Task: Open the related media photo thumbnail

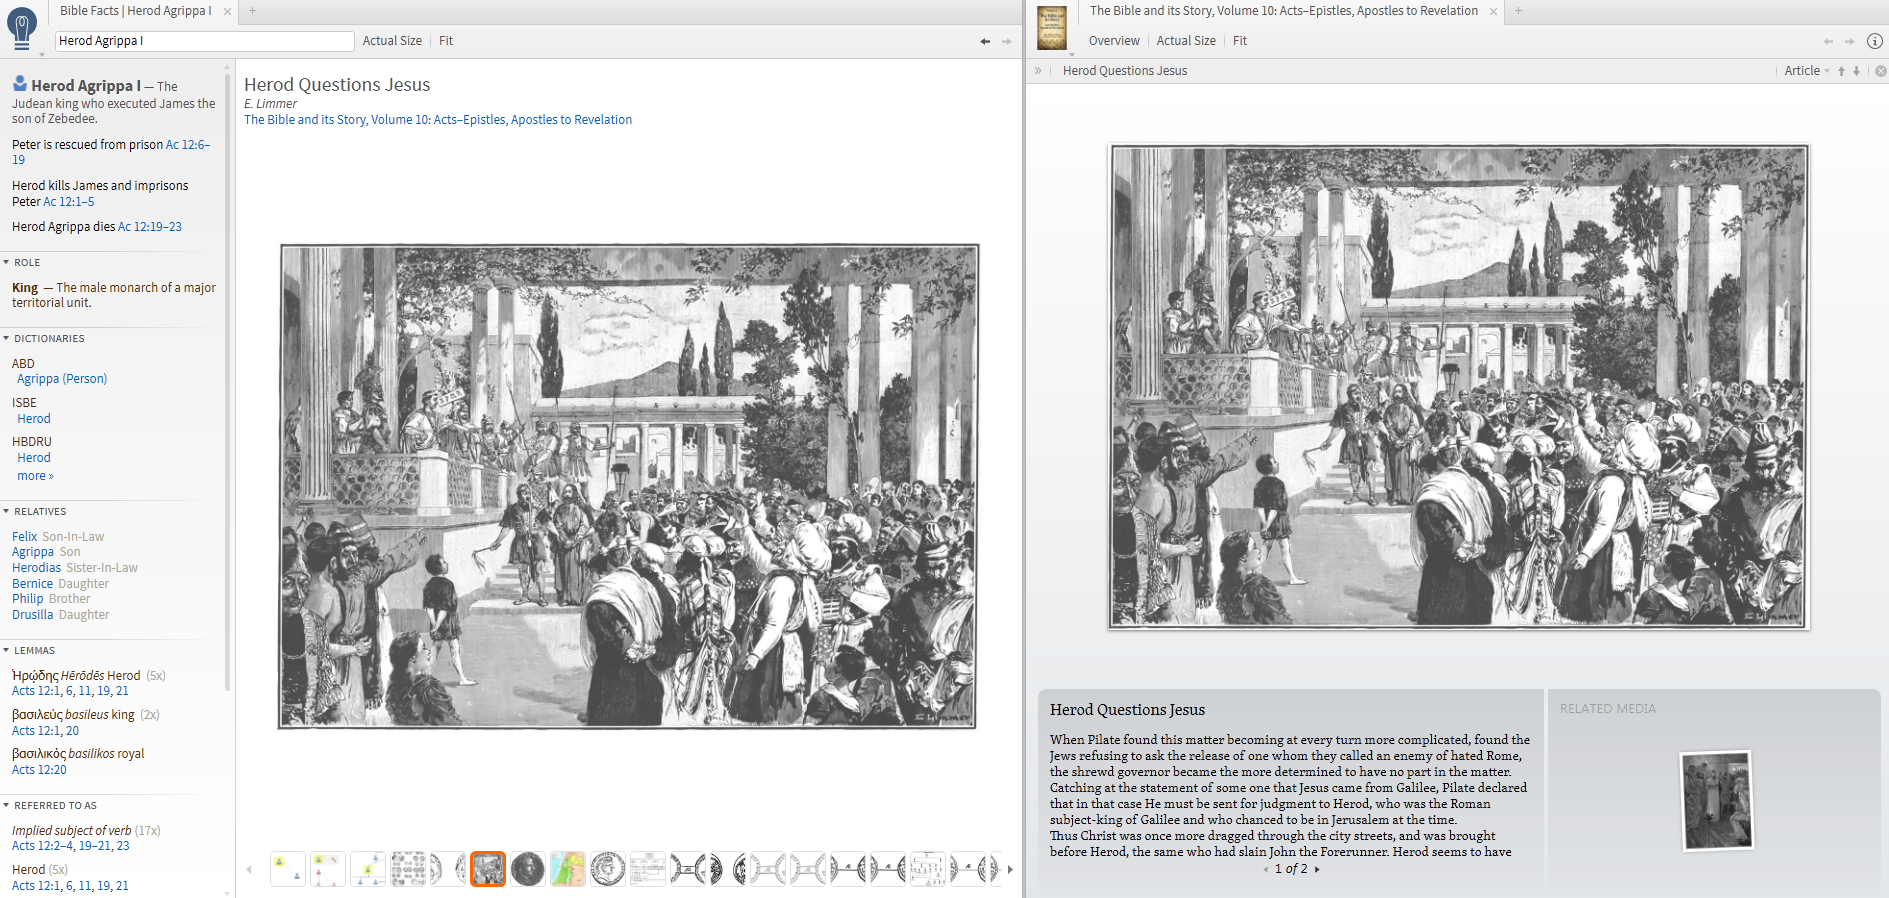Action: (1717, 801)
